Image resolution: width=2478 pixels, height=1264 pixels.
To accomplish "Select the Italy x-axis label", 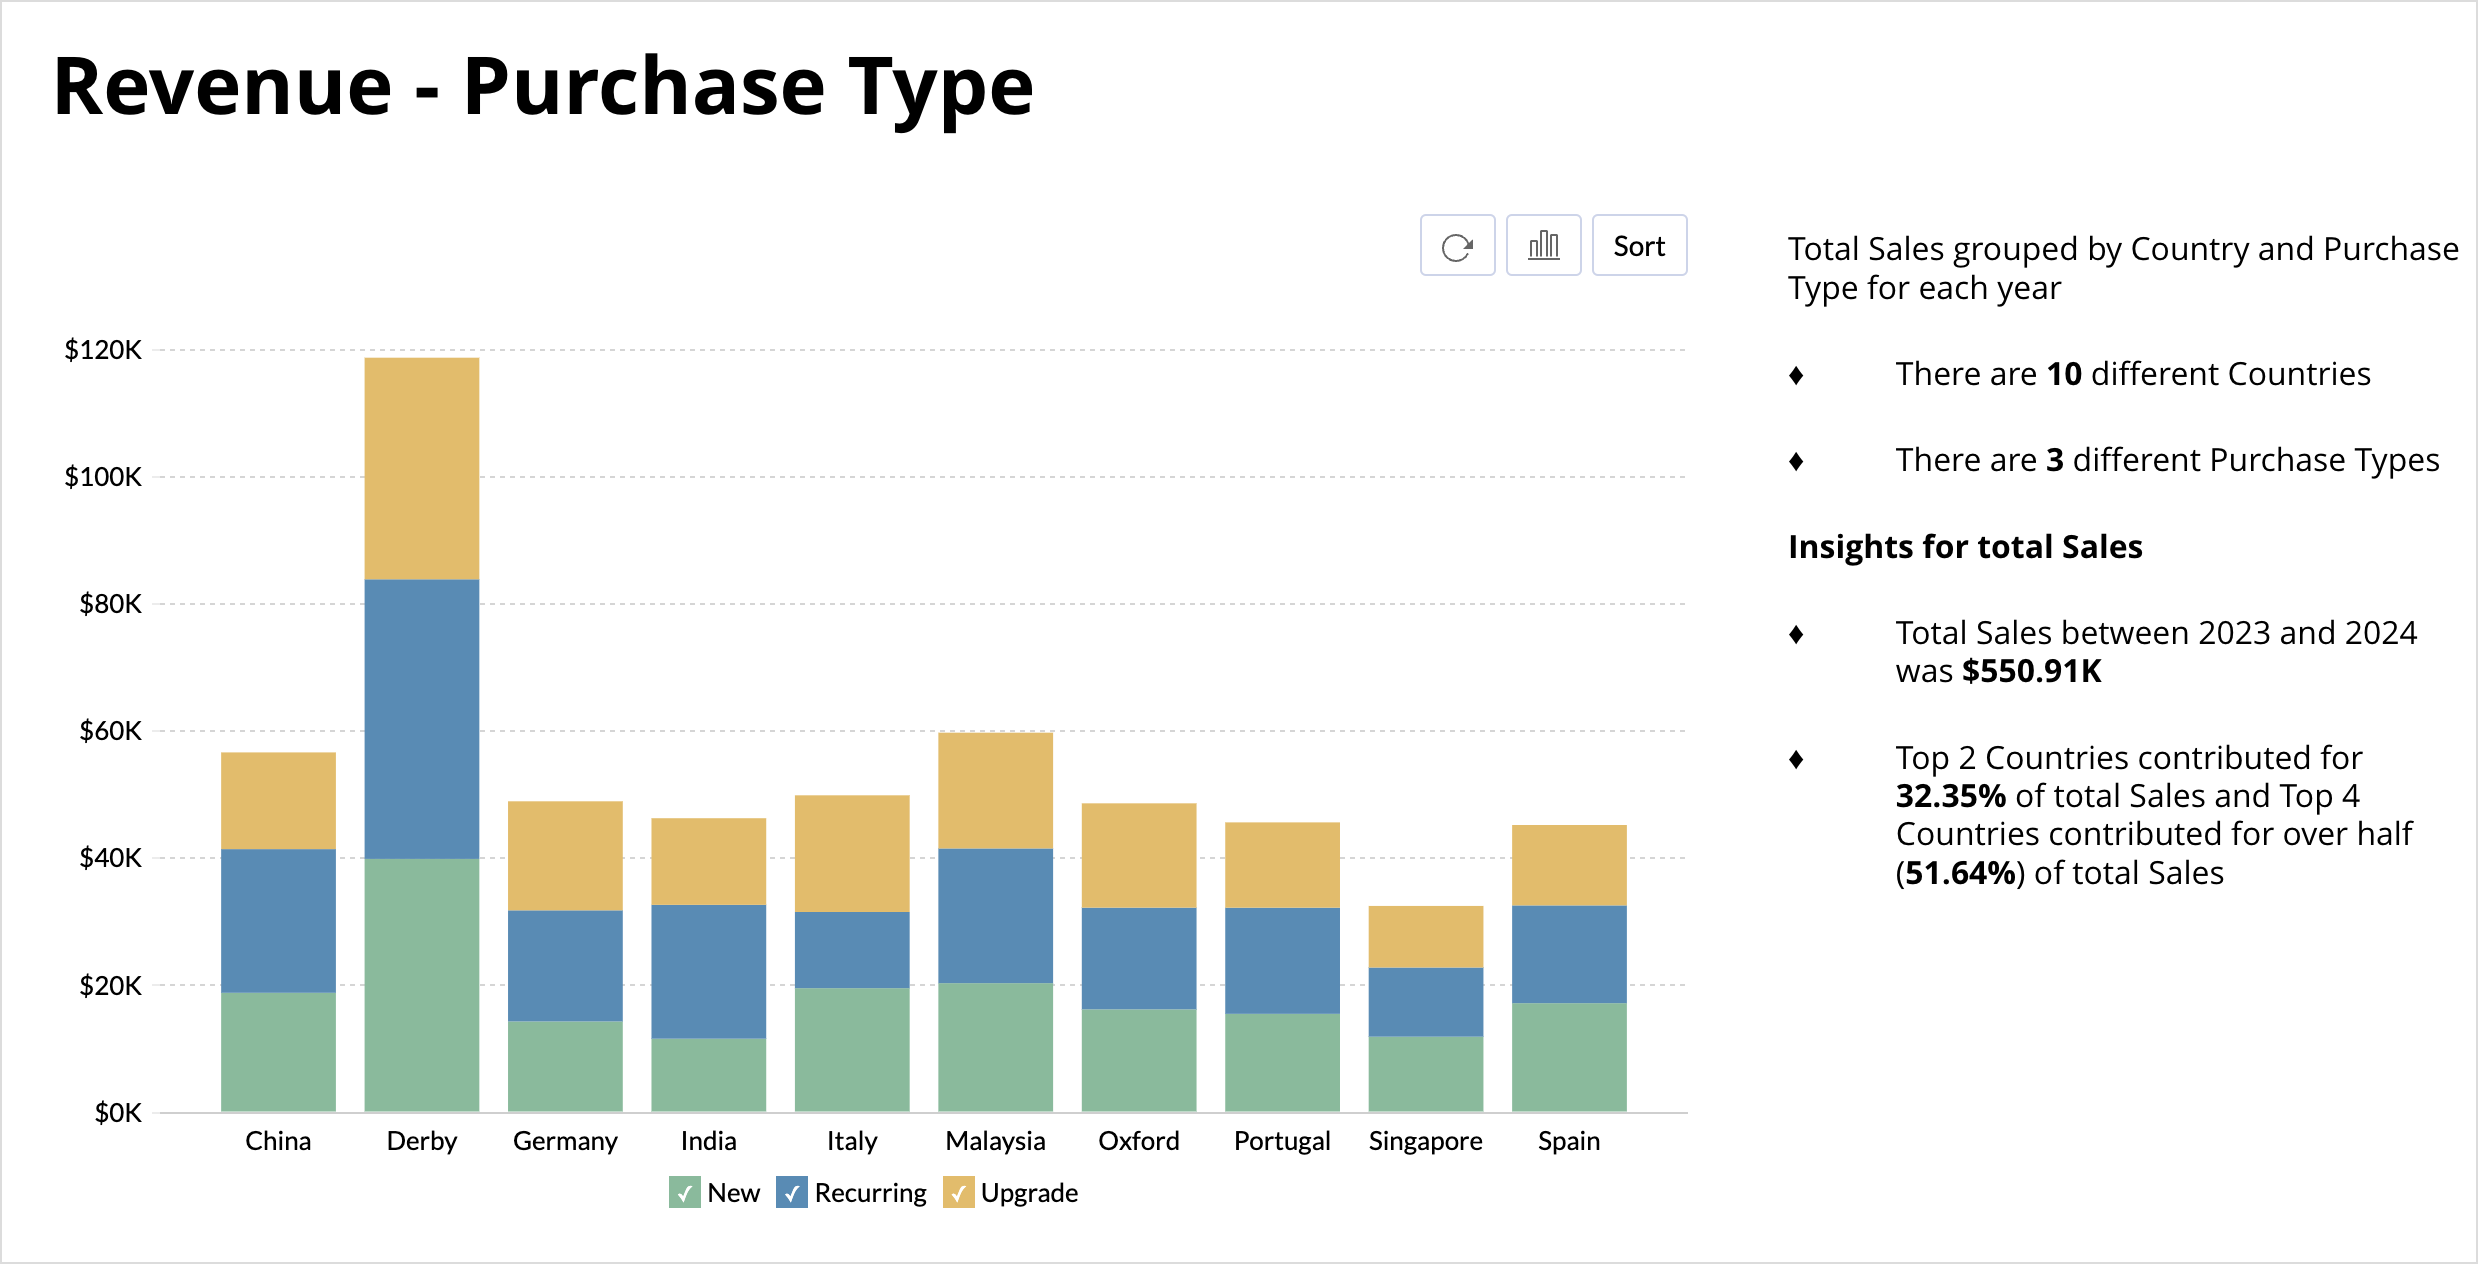I will 852,1141.
